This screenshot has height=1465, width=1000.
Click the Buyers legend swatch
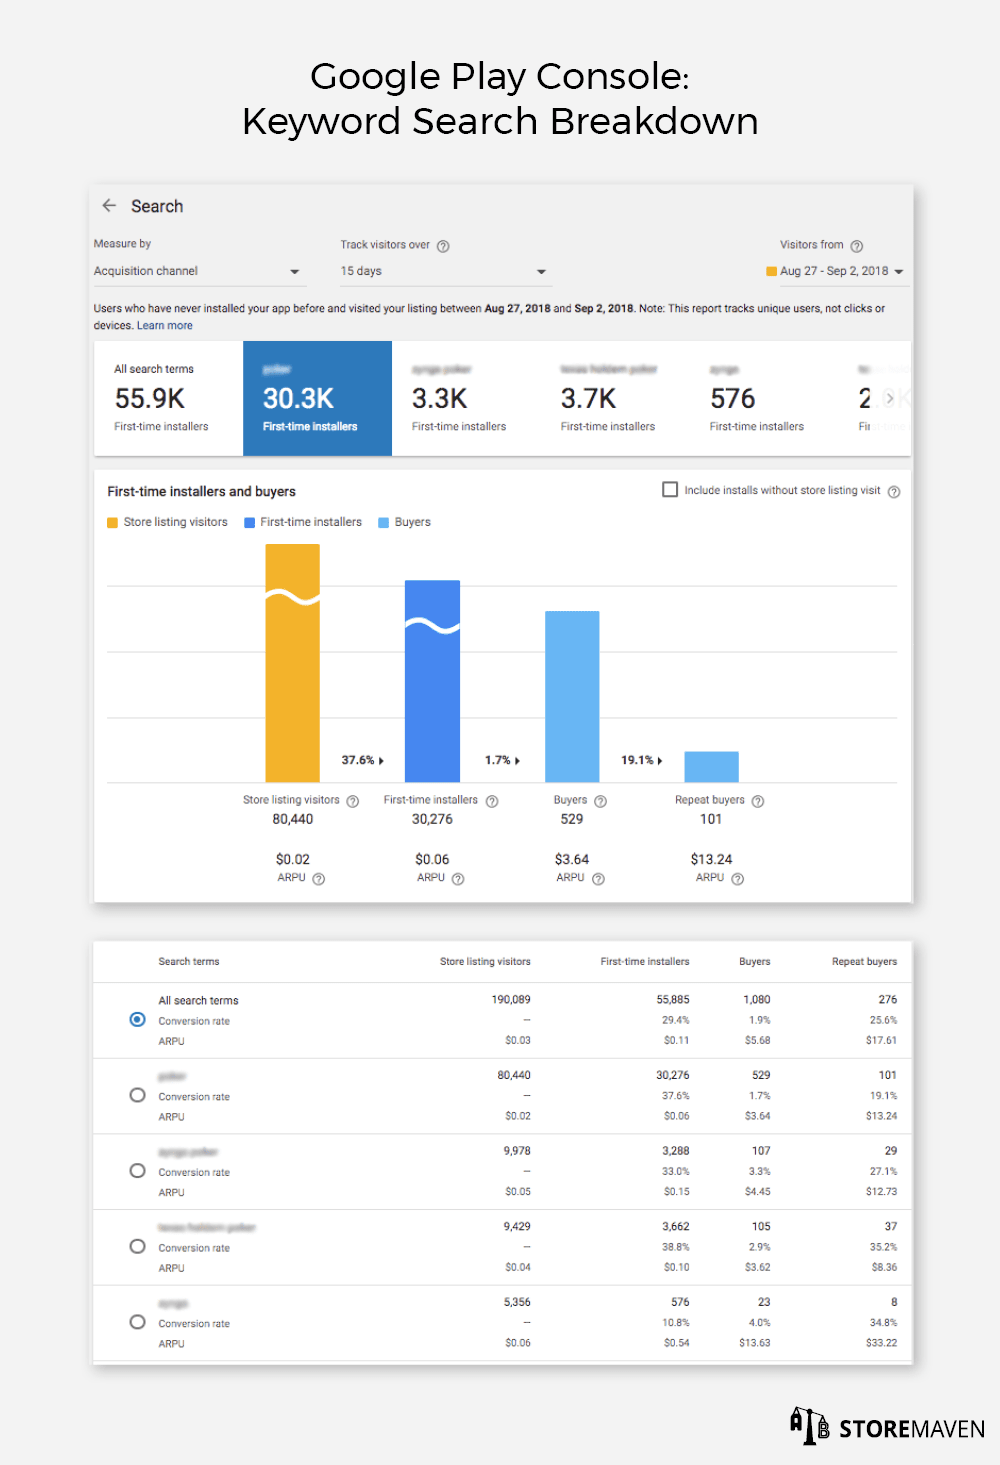tap(384, 522)
